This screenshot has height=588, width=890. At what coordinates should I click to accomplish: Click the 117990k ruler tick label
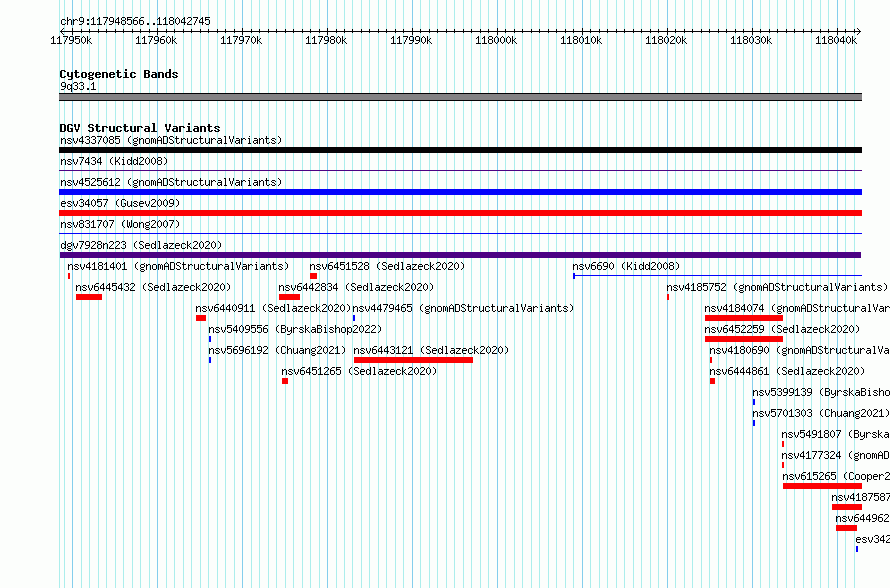[411, 40]
